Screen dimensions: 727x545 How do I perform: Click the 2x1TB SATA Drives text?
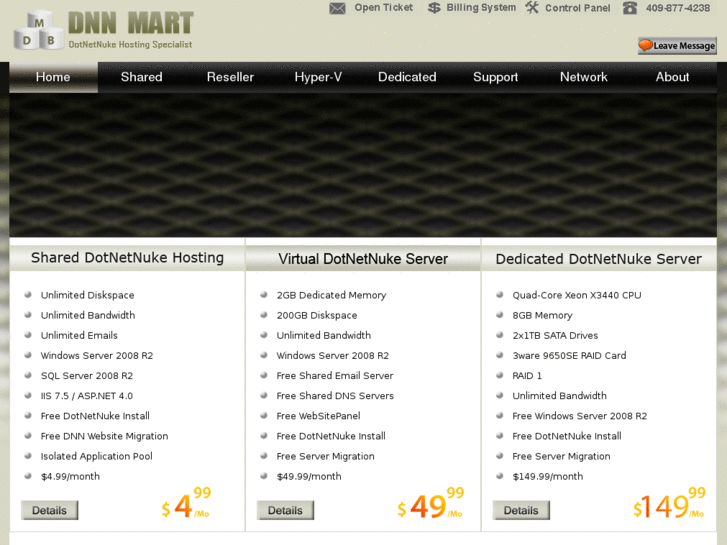click(x=555, y=335)
